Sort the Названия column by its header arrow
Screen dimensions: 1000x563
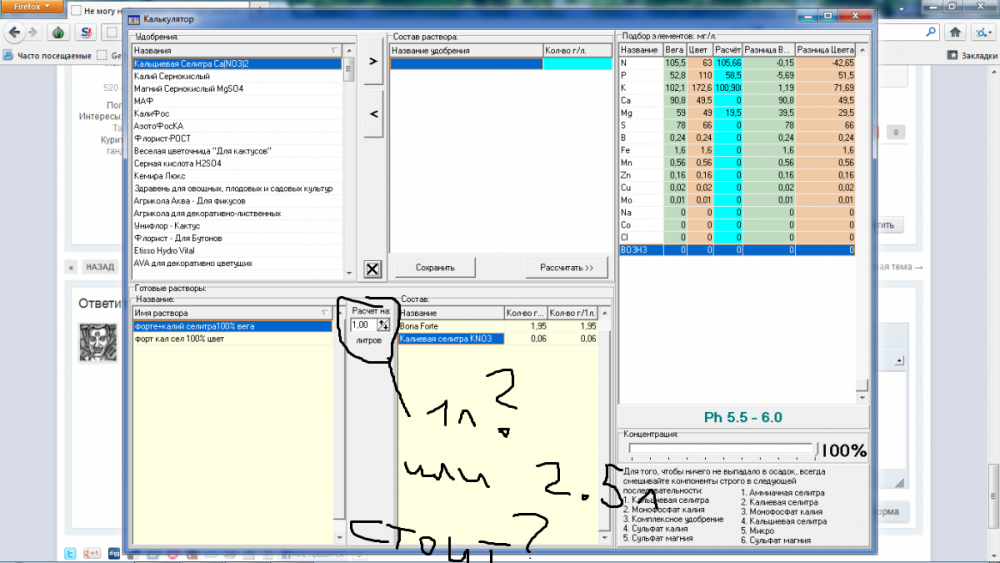point(334,50)
